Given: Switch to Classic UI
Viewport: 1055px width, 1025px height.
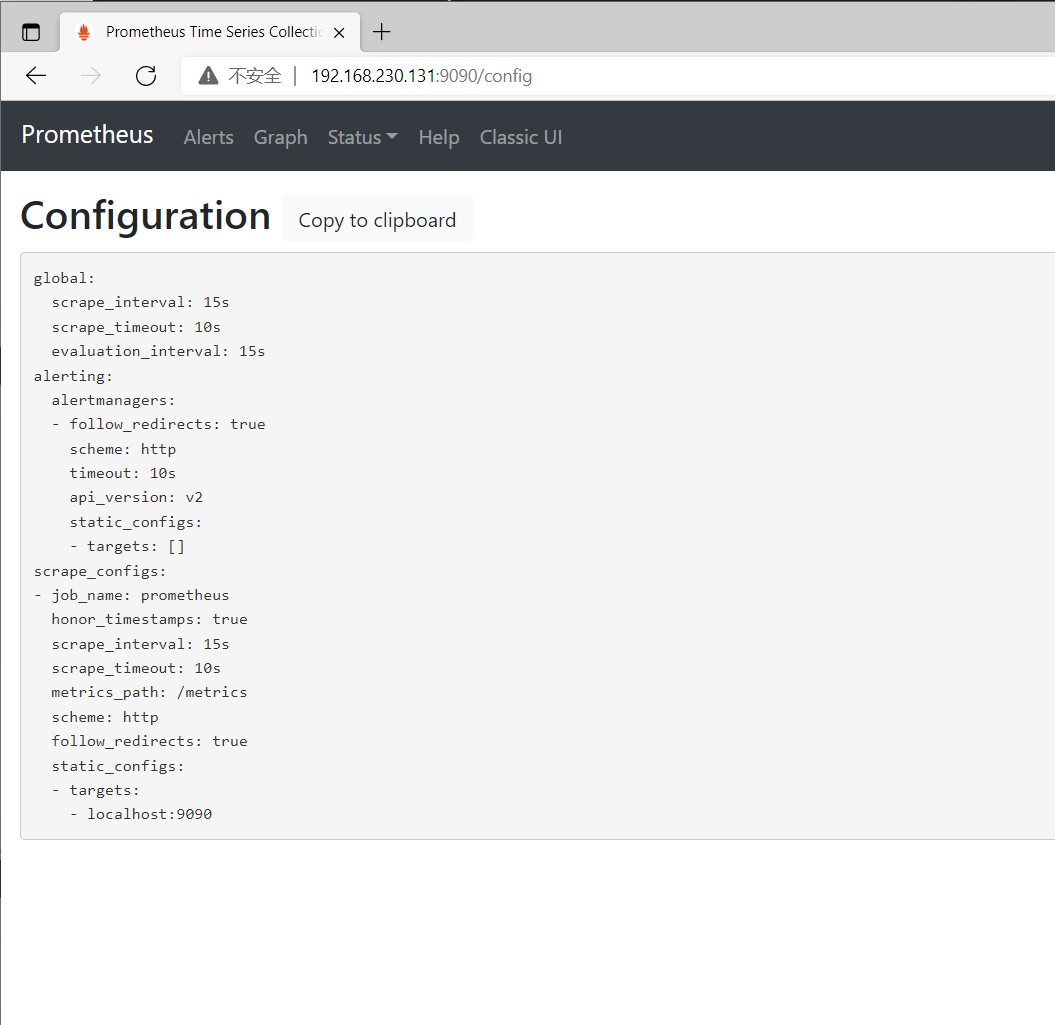Looking at the screenshot, I should pos(521,137).
